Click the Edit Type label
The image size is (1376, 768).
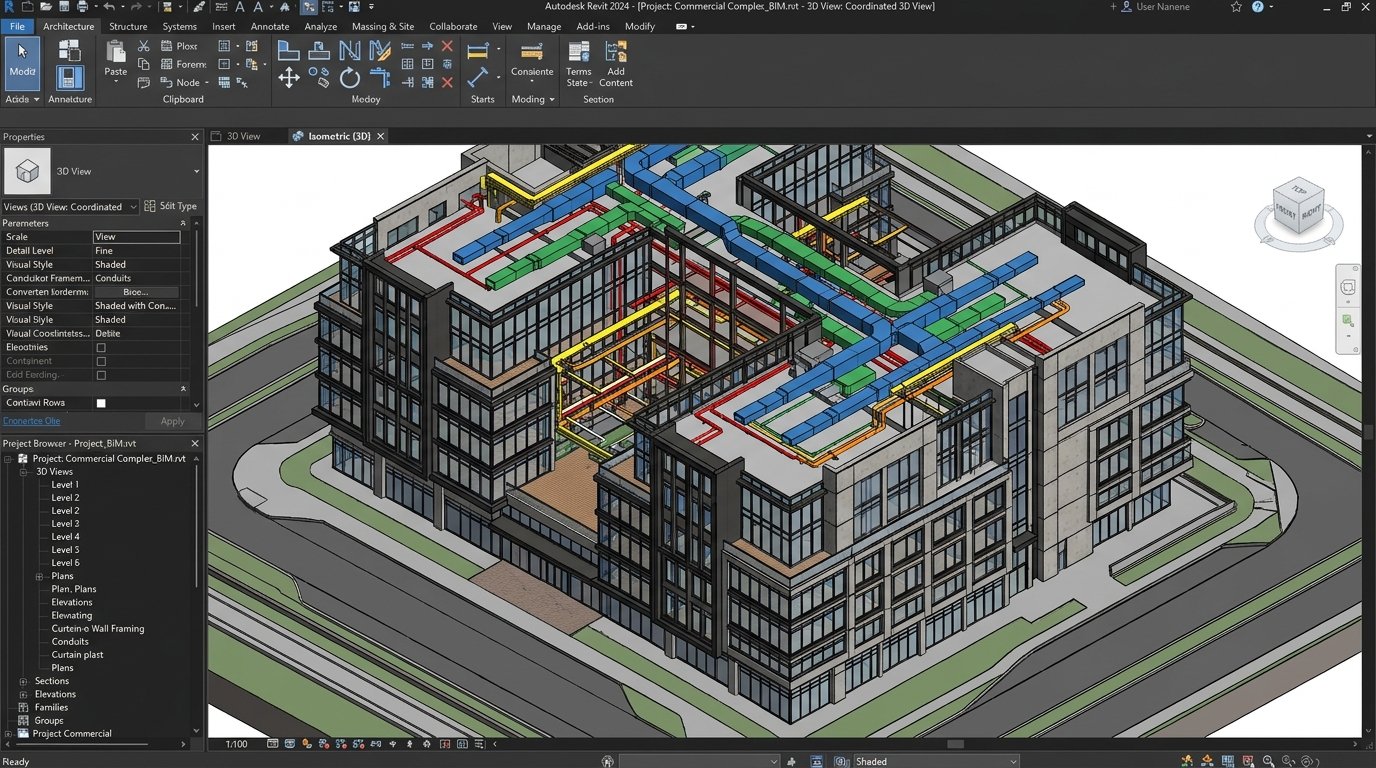(x=178, y=206)
